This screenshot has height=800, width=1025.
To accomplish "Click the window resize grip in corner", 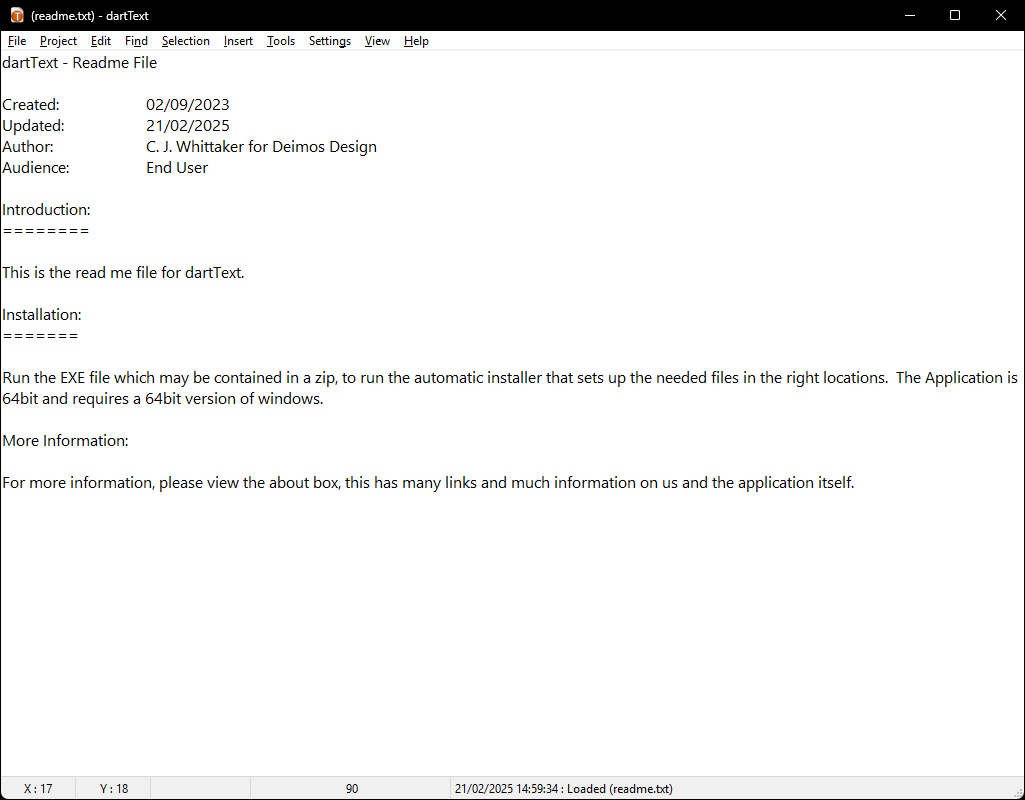I will point(1017,792).
